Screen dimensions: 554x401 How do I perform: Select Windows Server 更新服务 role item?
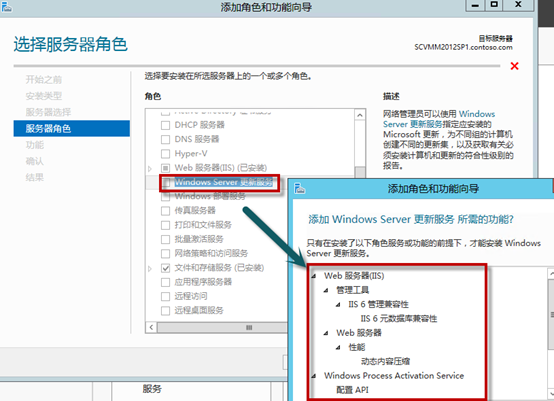coord(224,182)
